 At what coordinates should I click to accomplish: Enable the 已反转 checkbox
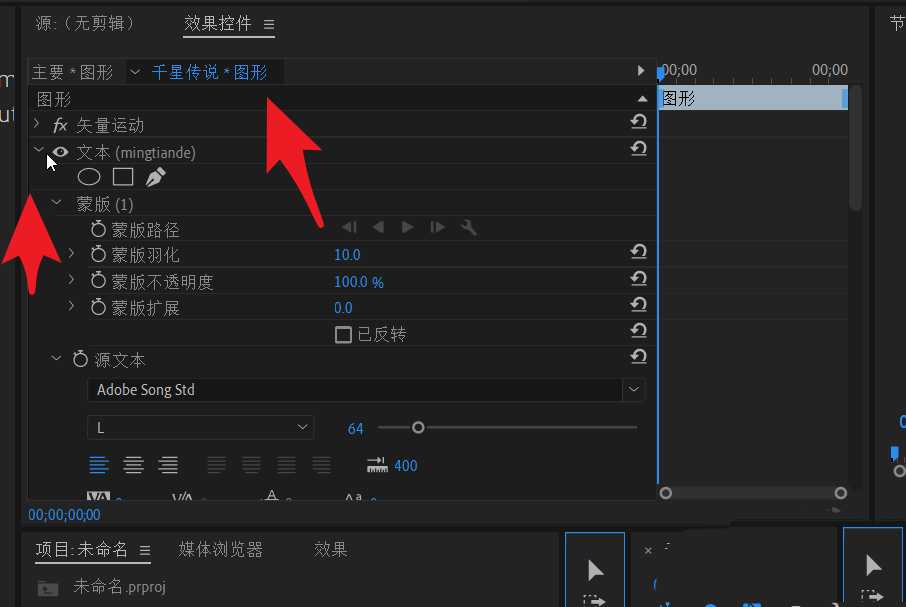[343, 335]
